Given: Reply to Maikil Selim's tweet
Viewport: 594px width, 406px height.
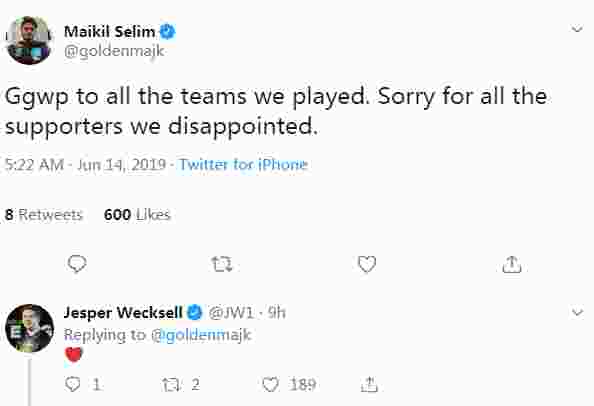Looking at the screenshot, I should (77, 264).
